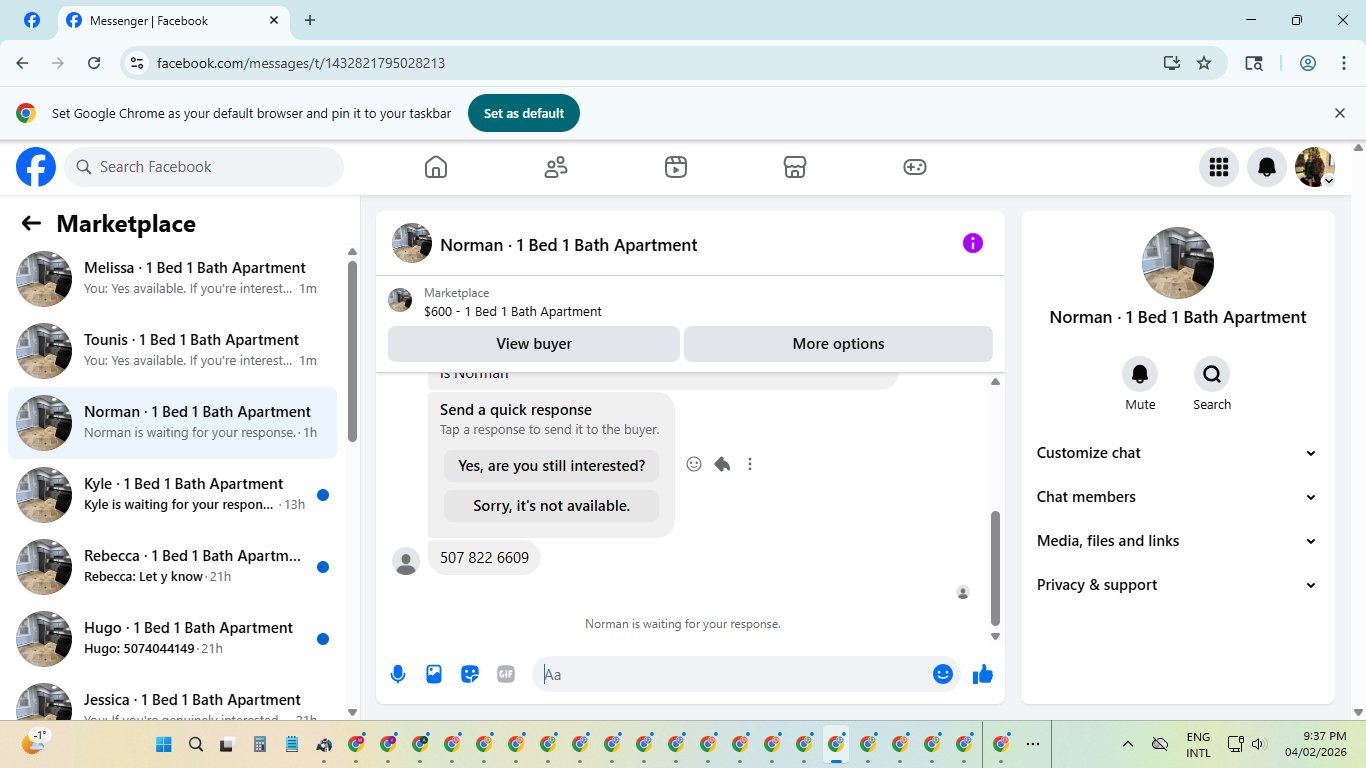Dismiss the Chrome default browser banner
The image size is (1366, 768).
[1340, 113]
